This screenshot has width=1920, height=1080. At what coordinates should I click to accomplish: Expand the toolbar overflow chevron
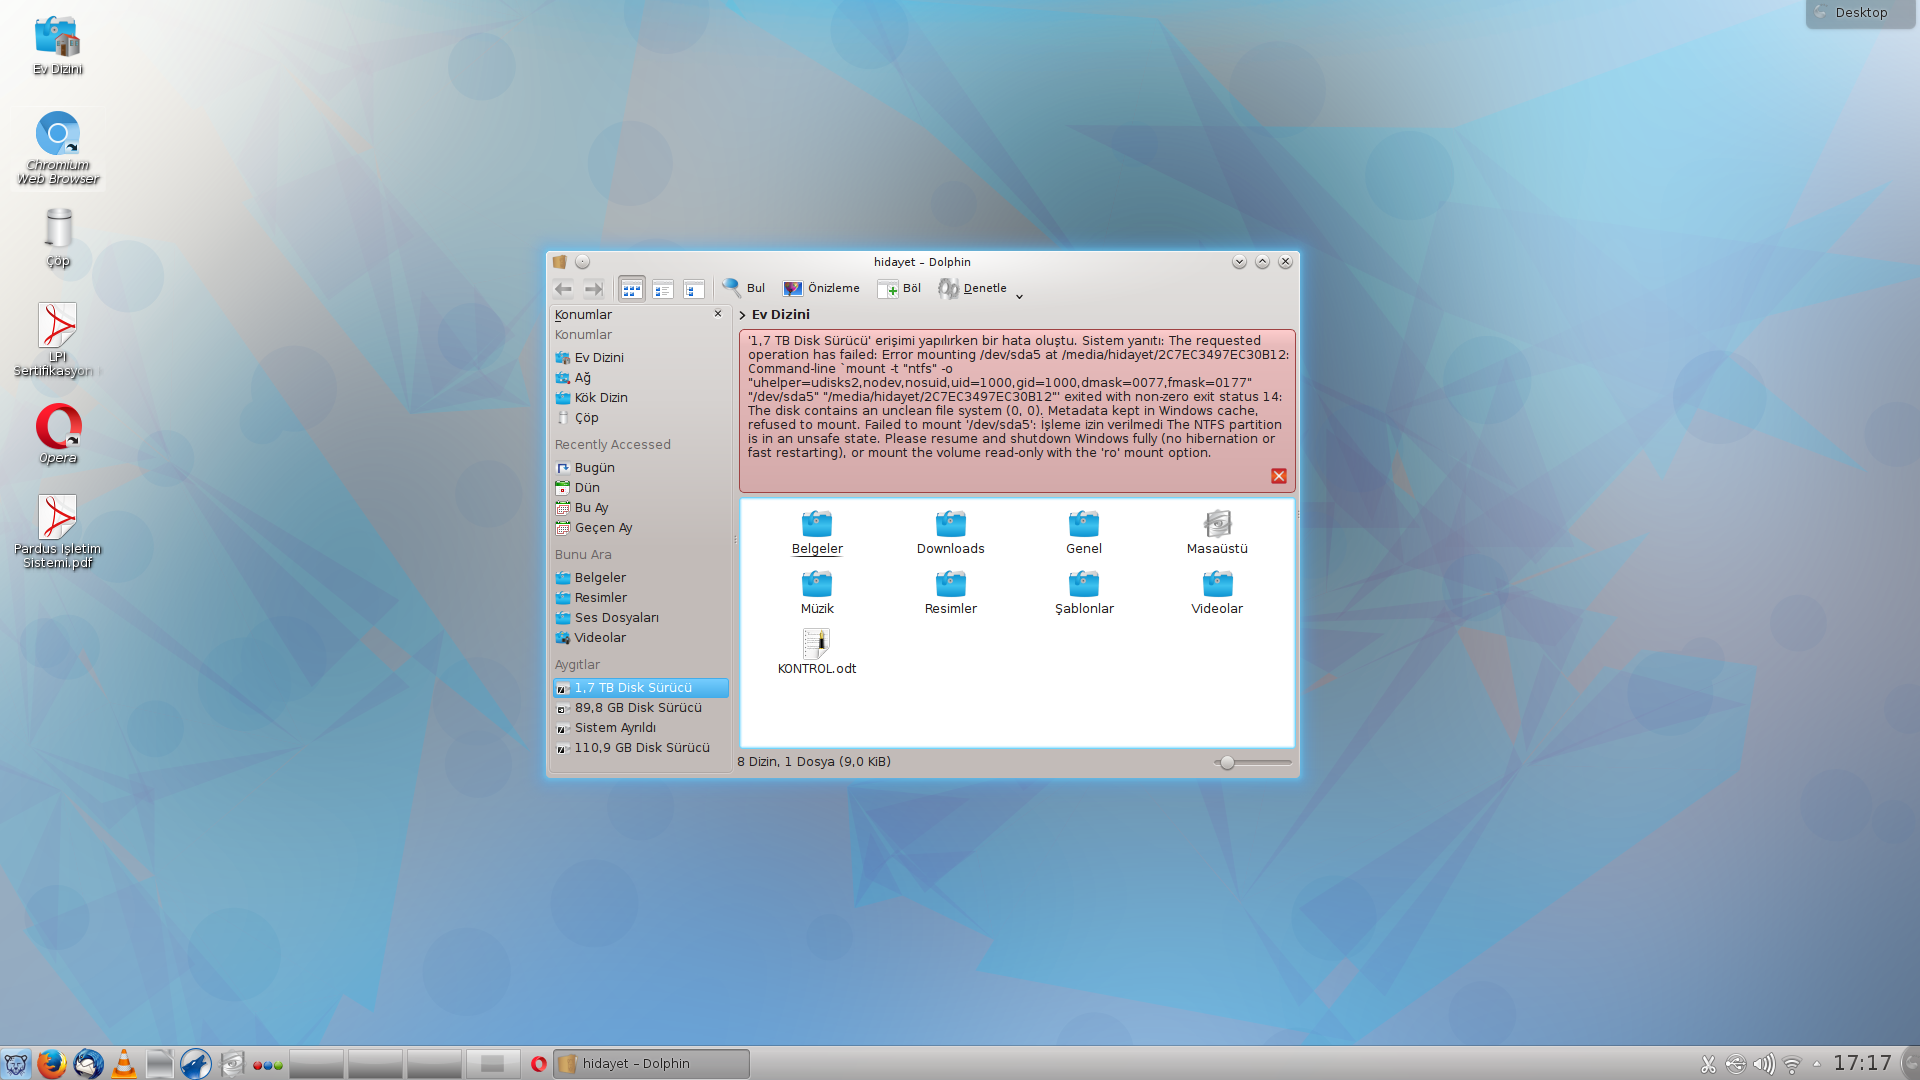pyautogui.click(x=1019, y=296)
